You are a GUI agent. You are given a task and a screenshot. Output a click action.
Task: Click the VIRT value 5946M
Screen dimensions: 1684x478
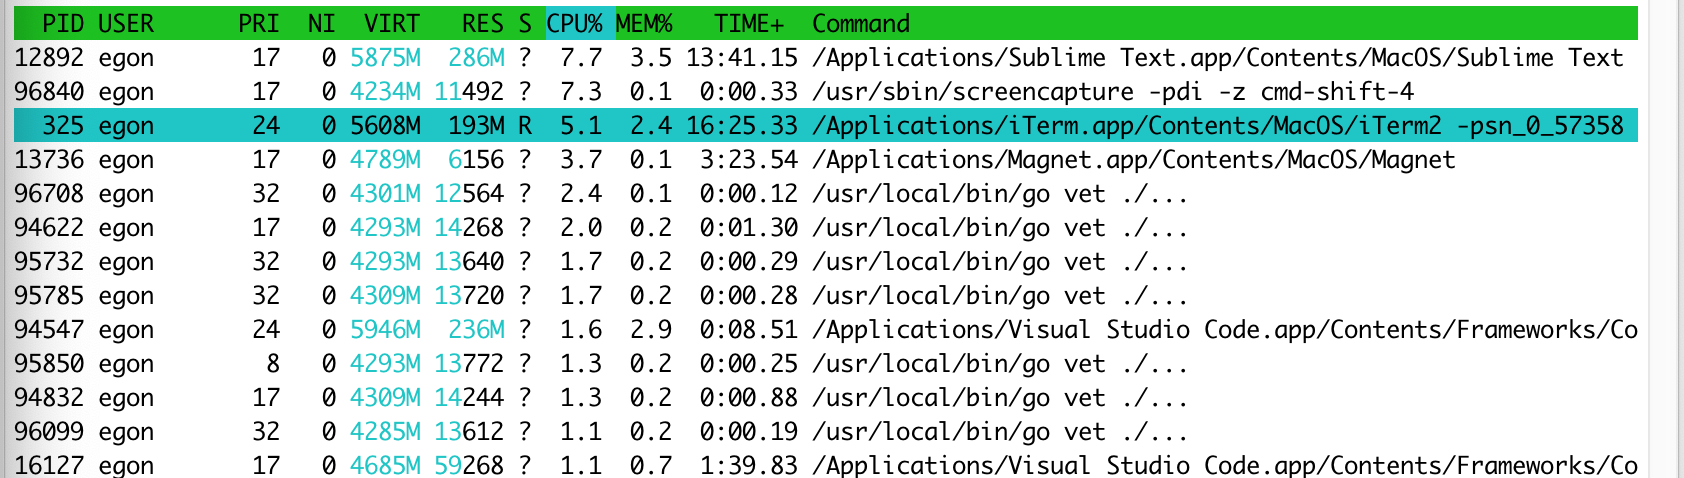click(385, 330)
